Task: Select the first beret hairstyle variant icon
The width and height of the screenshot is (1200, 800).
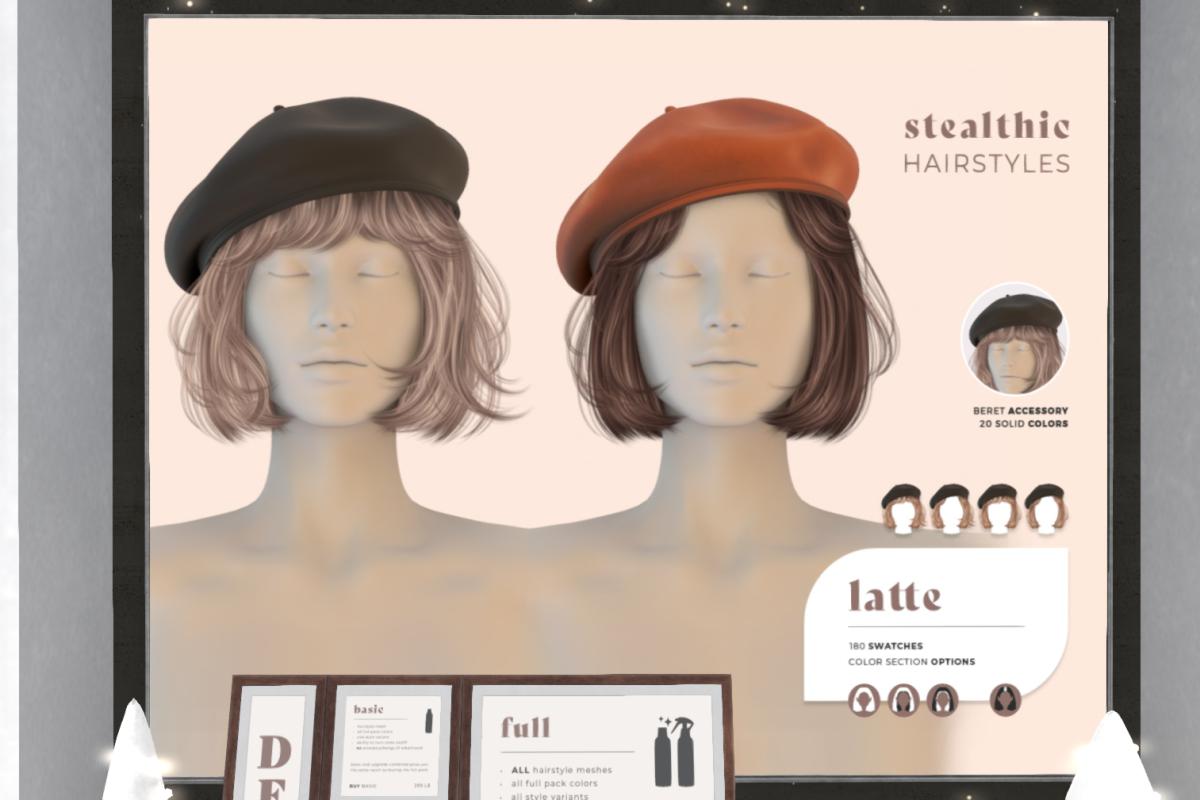Action: (x=903, y=508)
